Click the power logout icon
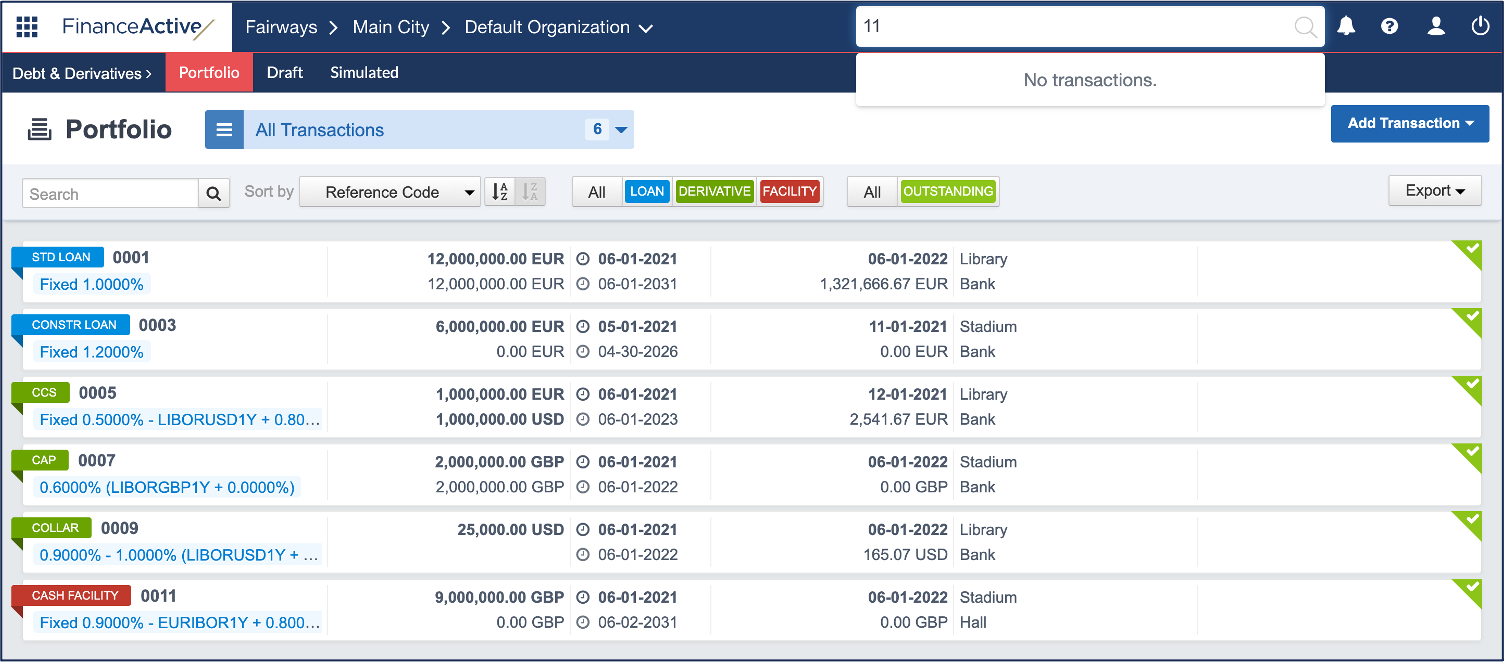Image resolution: width=1504 pixels, height=662 pixels. (x=1481, y=27)
